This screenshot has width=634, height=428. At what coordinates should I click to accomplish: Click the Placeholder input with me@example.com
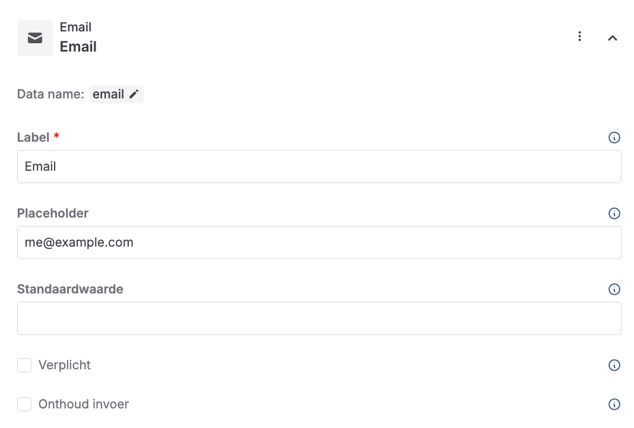[319, 242]
